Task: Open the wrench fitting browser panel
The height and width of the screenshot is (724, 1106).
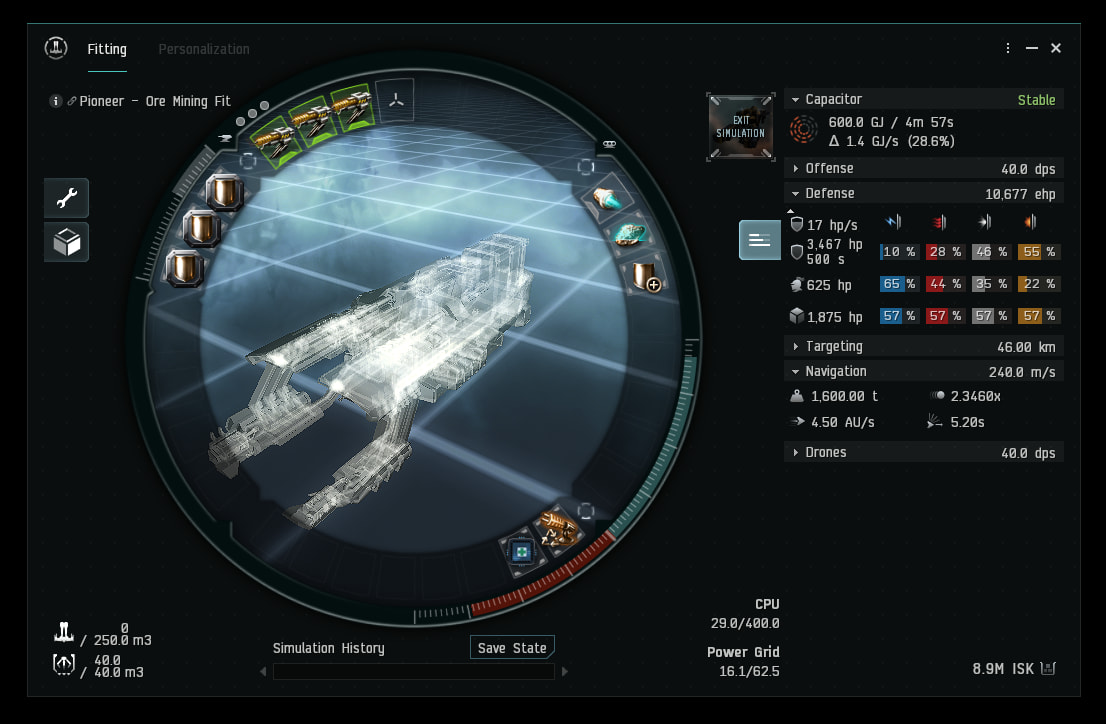Action: (x=66, y=198)
